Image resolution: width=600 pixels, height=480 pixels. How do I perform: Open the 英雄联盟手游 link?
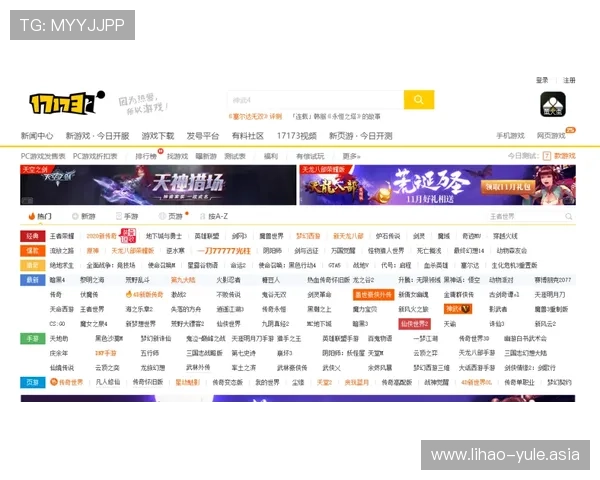pyautogui.click(x=340, y=338)
